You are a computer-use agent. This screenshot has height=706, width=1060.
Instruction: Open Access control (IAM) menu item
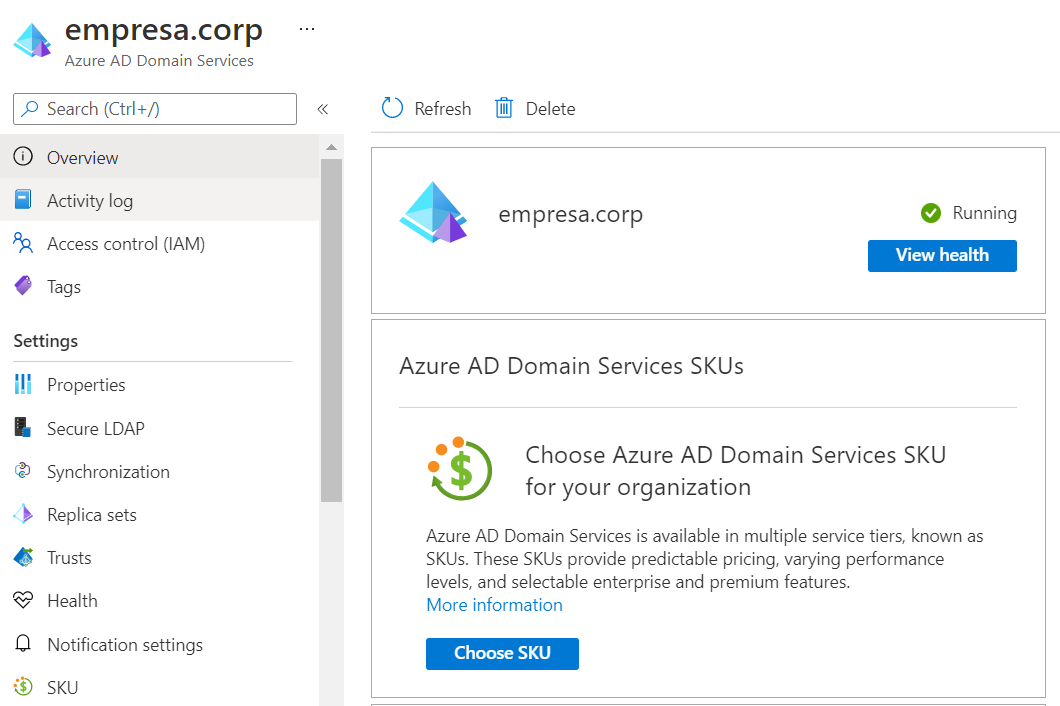(160, 243)
